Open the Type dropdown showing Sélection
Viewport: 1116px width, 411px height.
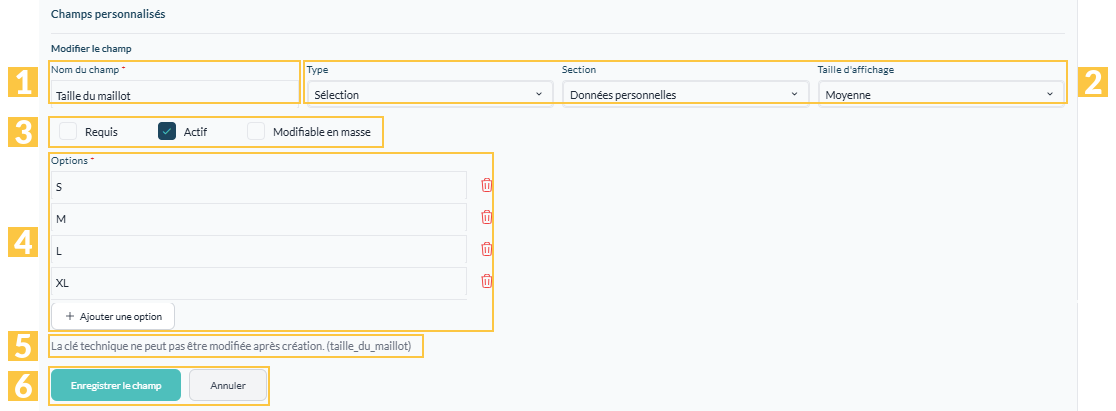coord(430,94)
